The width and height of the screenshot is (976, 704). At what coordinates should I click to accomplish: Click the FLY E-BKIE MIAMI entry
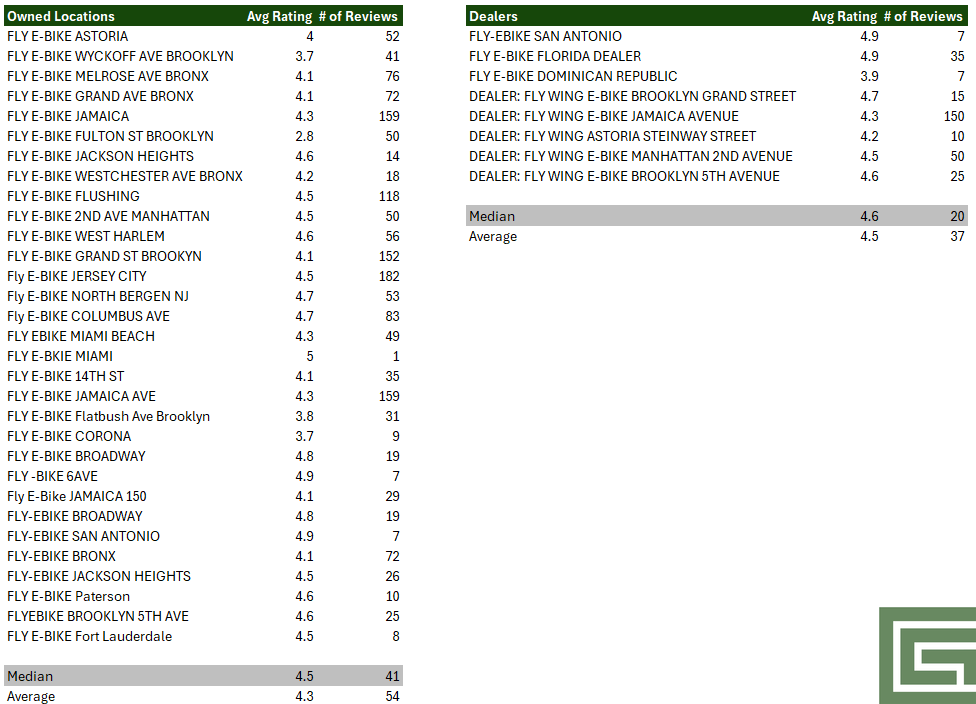pyautogui.click(x=60, y=356)
